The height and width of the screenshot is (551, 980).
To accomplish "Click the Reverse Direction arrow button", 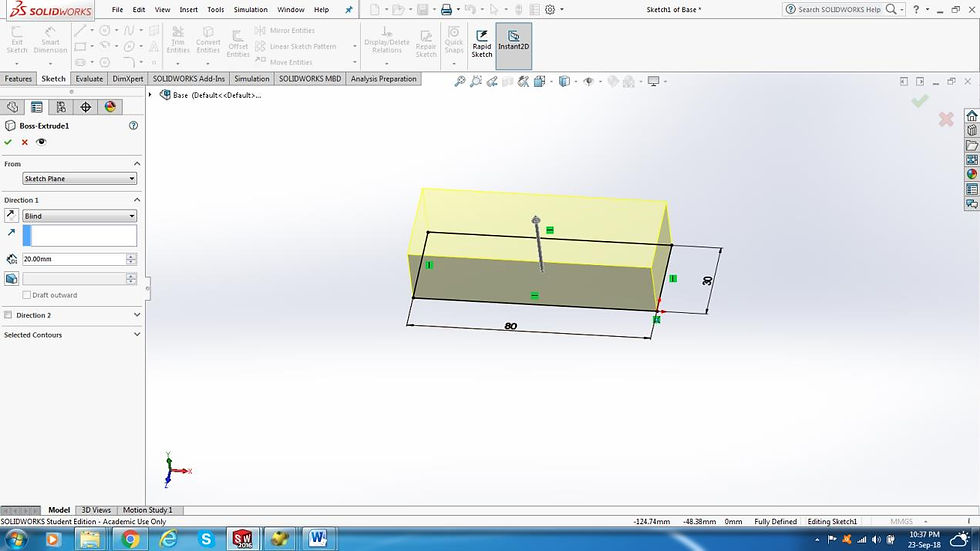I will 11,216.
